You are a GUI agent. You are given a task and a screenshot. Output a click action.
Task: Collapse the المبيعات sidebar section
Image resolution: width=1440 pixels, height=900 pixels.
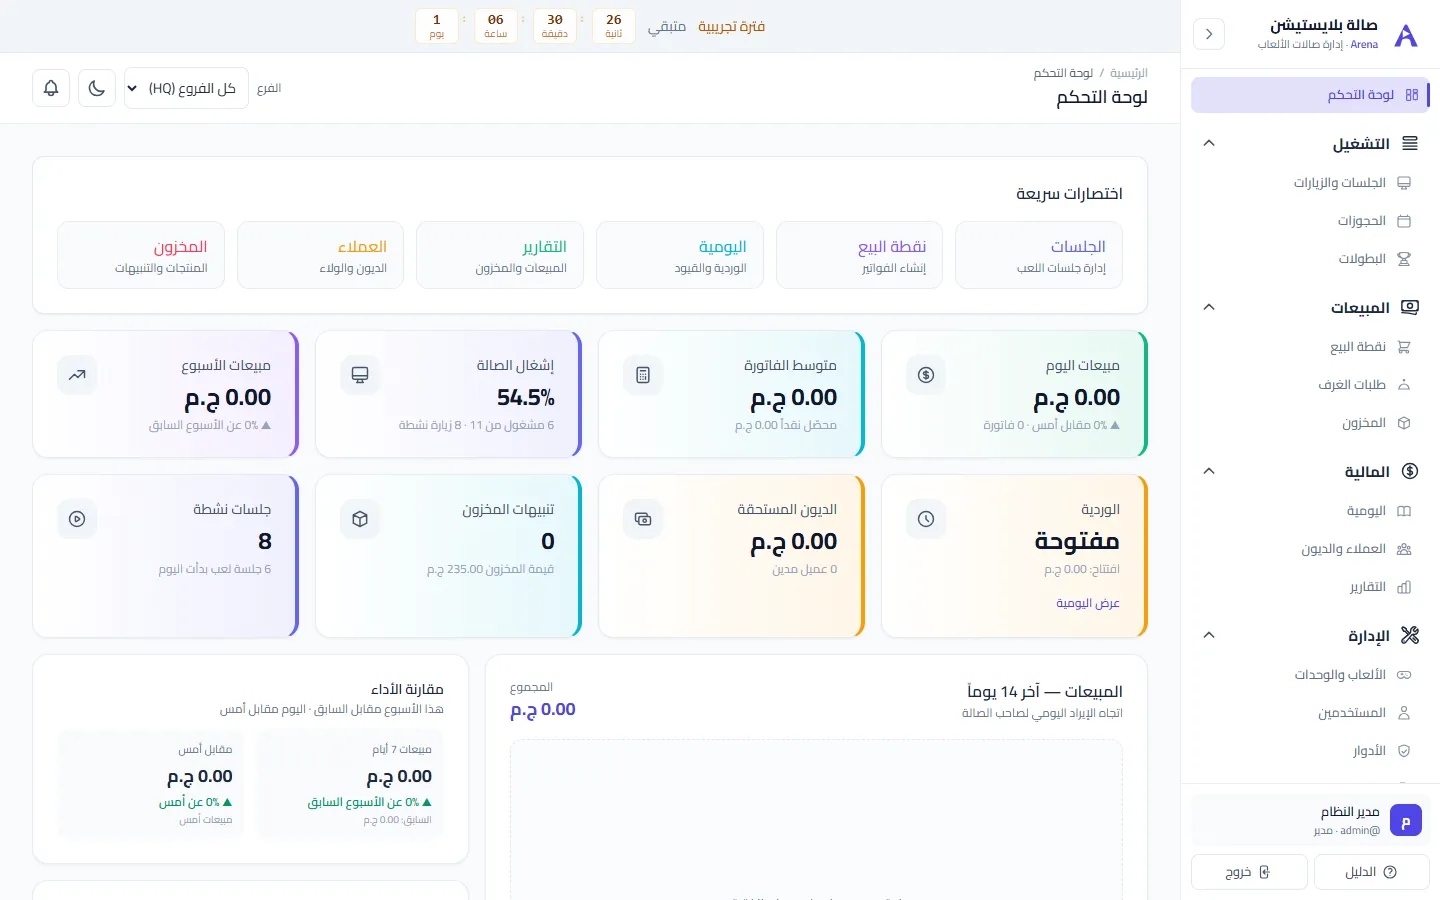(1209, 307)
